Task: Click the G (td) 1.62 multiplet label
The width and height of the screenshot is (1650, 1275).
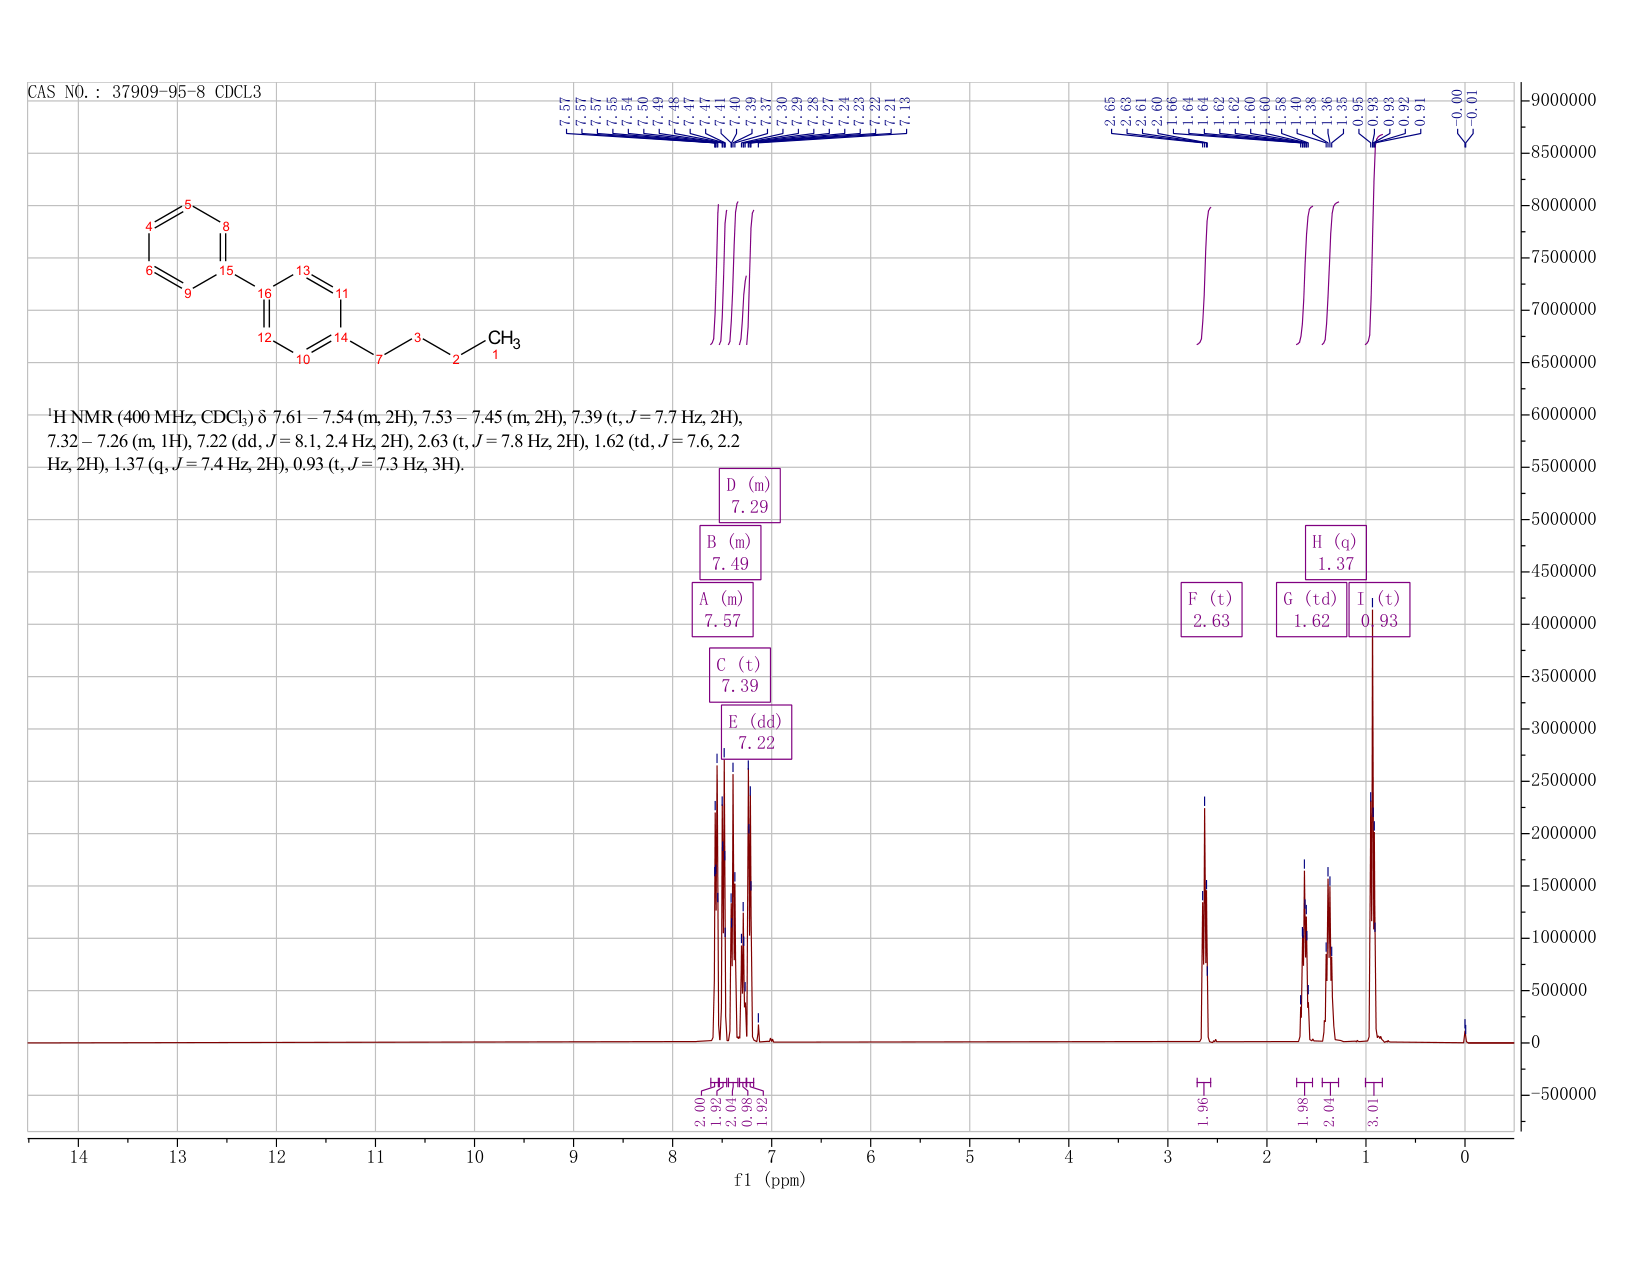Action: pos(1311,610)
